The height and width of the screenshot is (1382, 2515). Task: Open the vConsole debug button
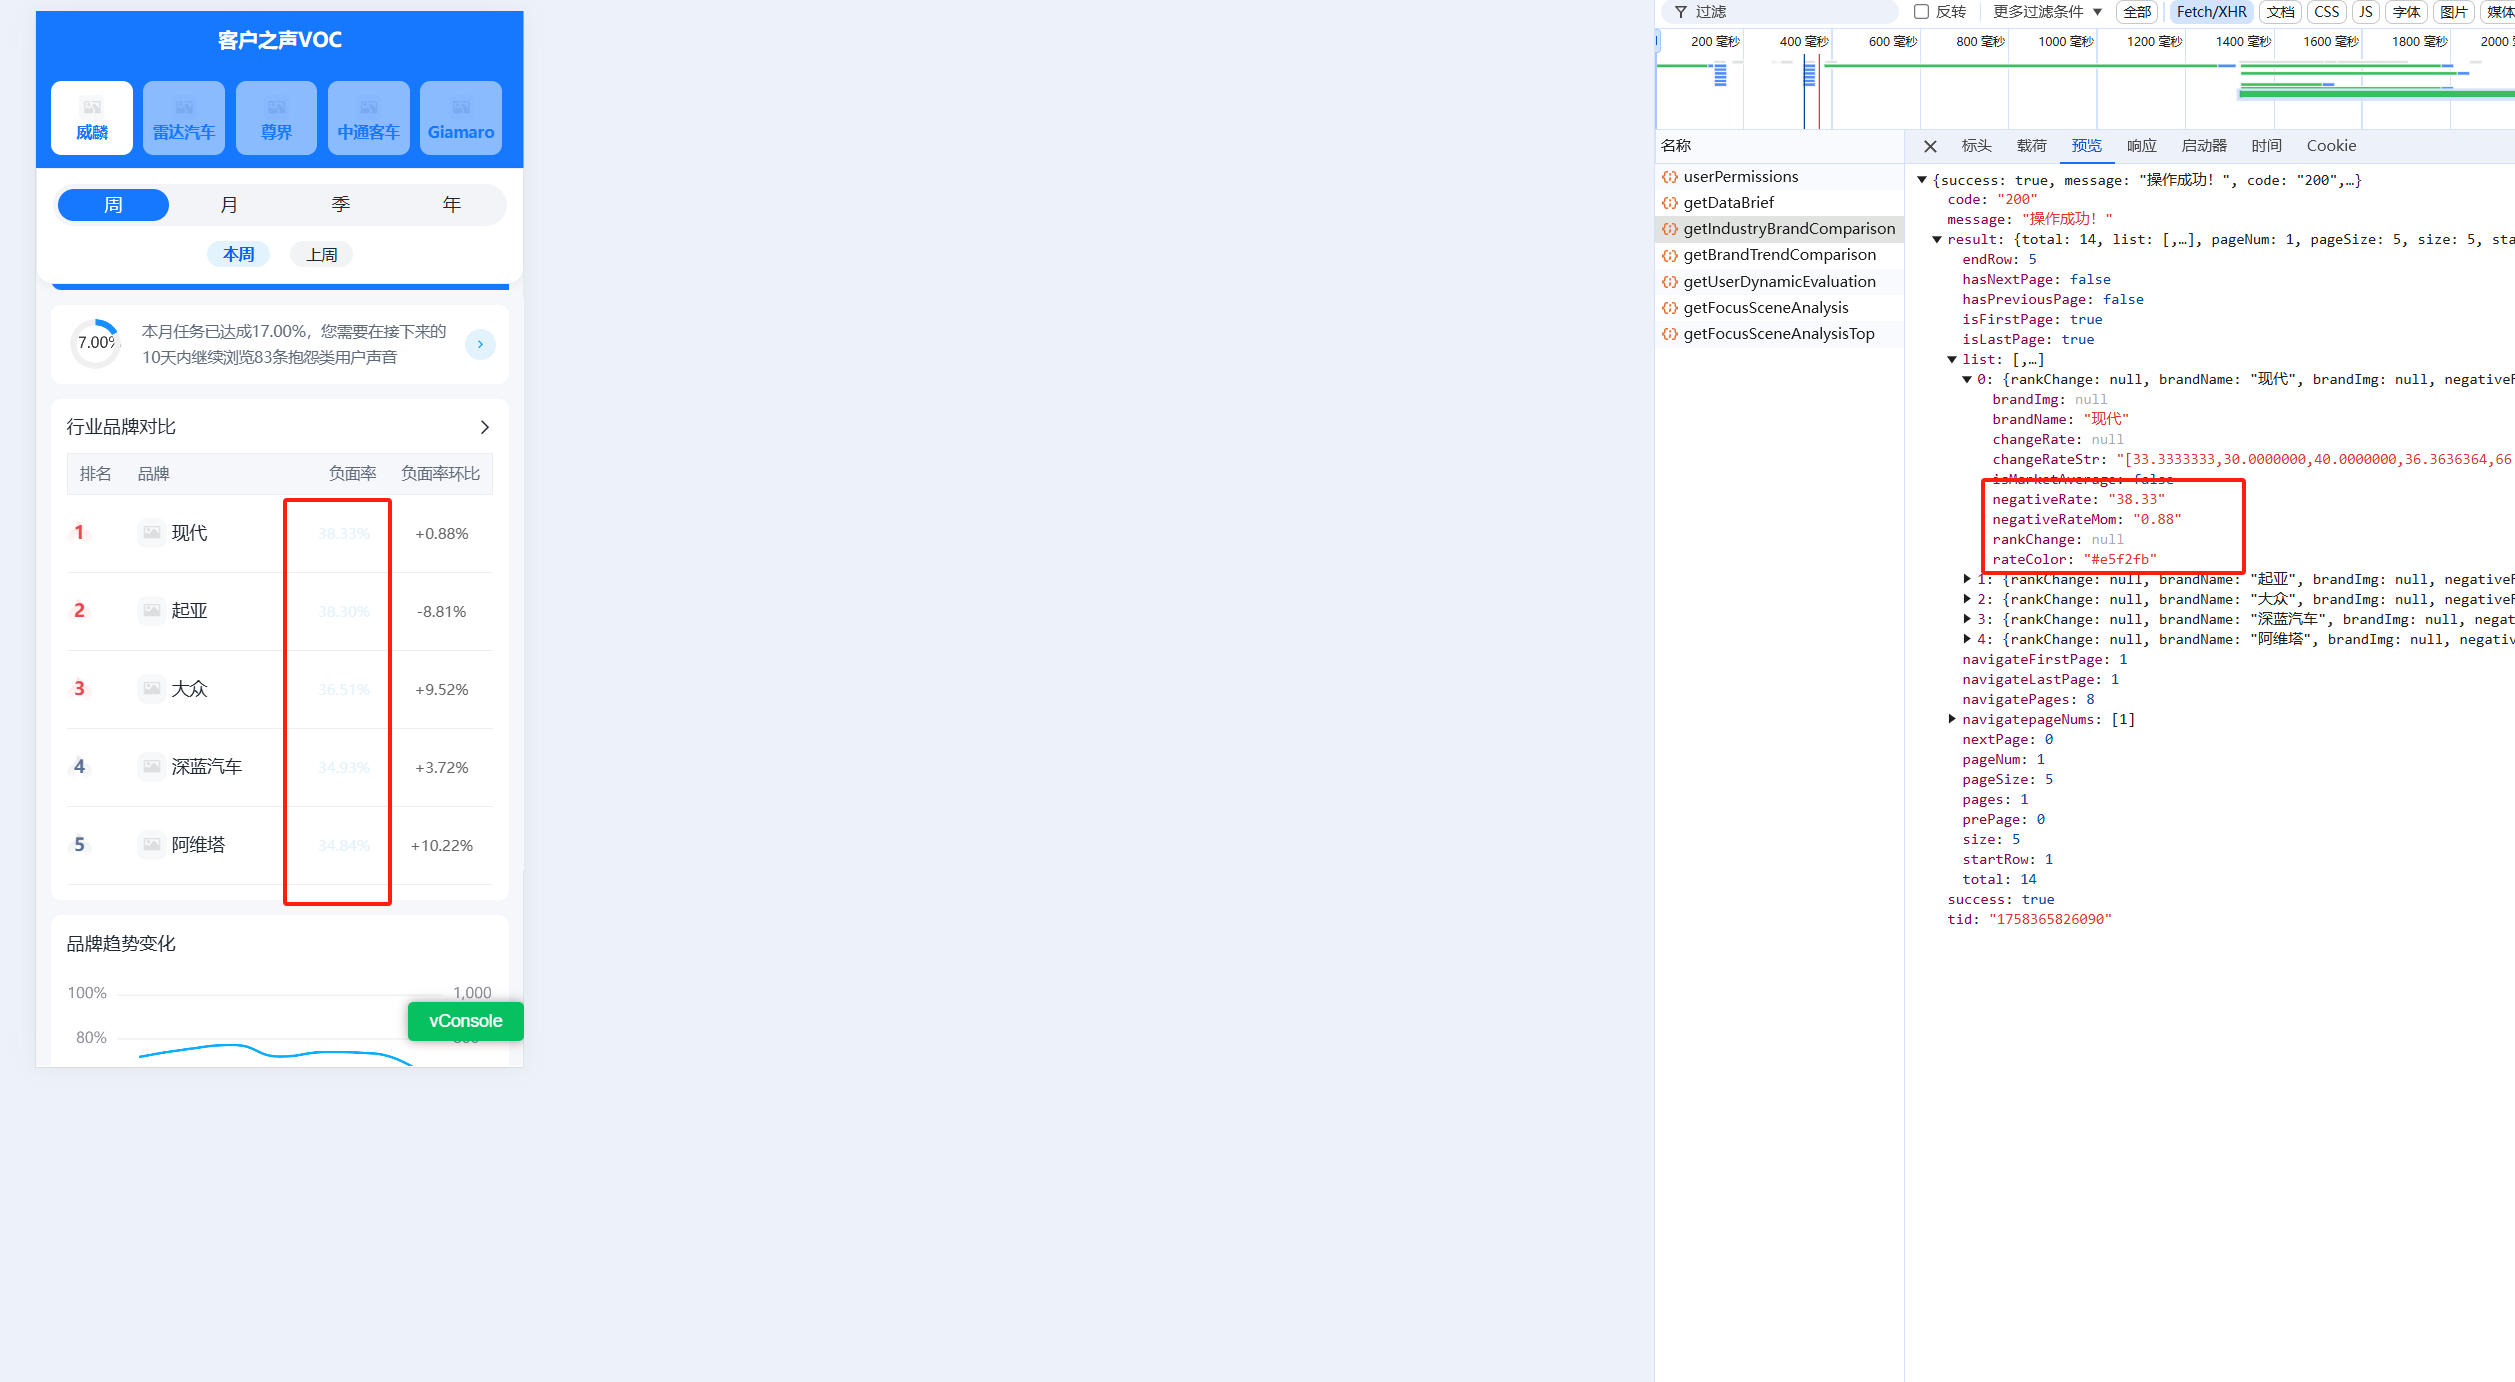pyautogui.click(x=466, y=1021)
